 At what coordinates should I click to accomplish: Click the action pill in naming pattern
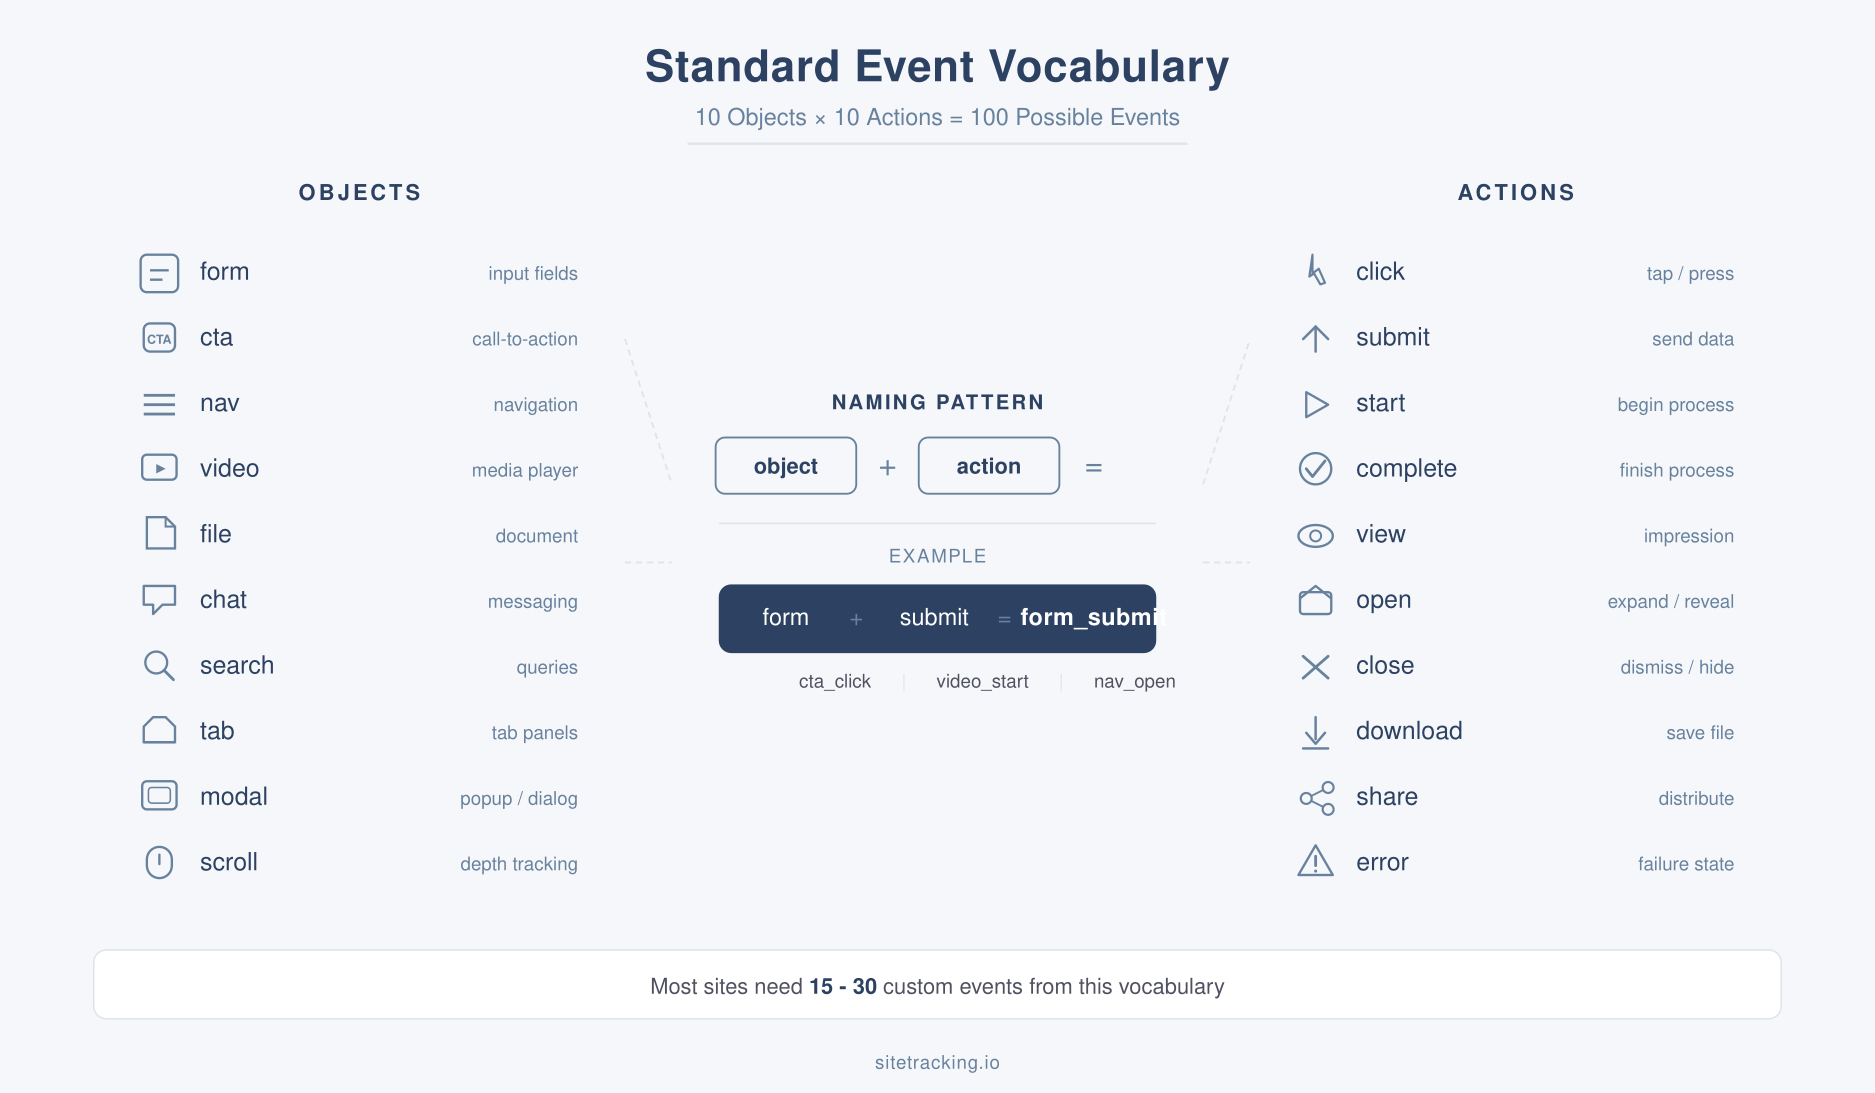pos(988,465)
